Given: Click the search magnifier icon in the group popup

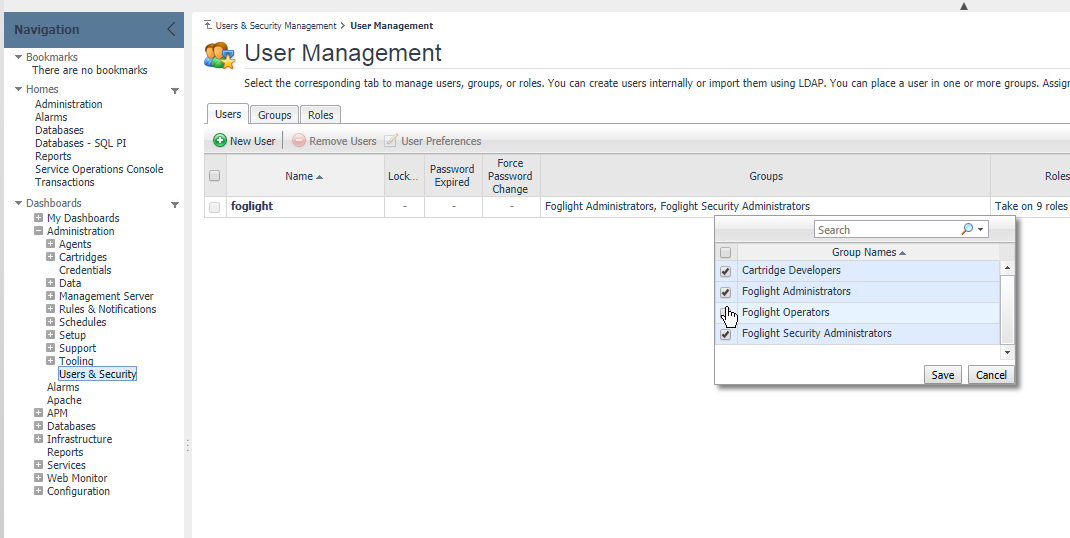Looking at the screenshot, I should click(967, 229).
